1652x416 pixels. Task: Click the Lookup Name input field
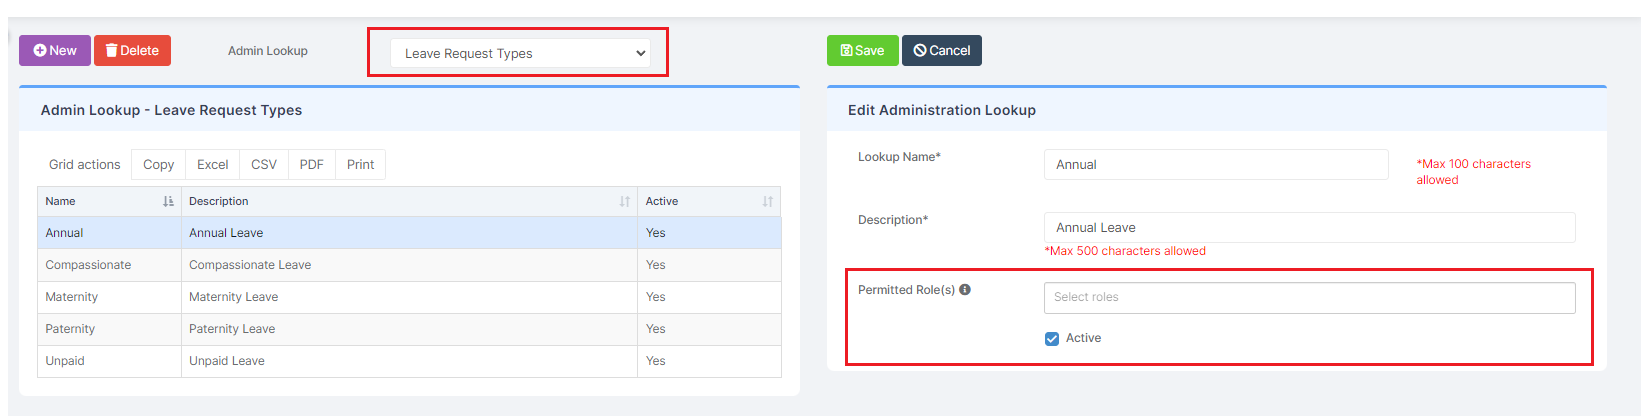coord(1216,165)
